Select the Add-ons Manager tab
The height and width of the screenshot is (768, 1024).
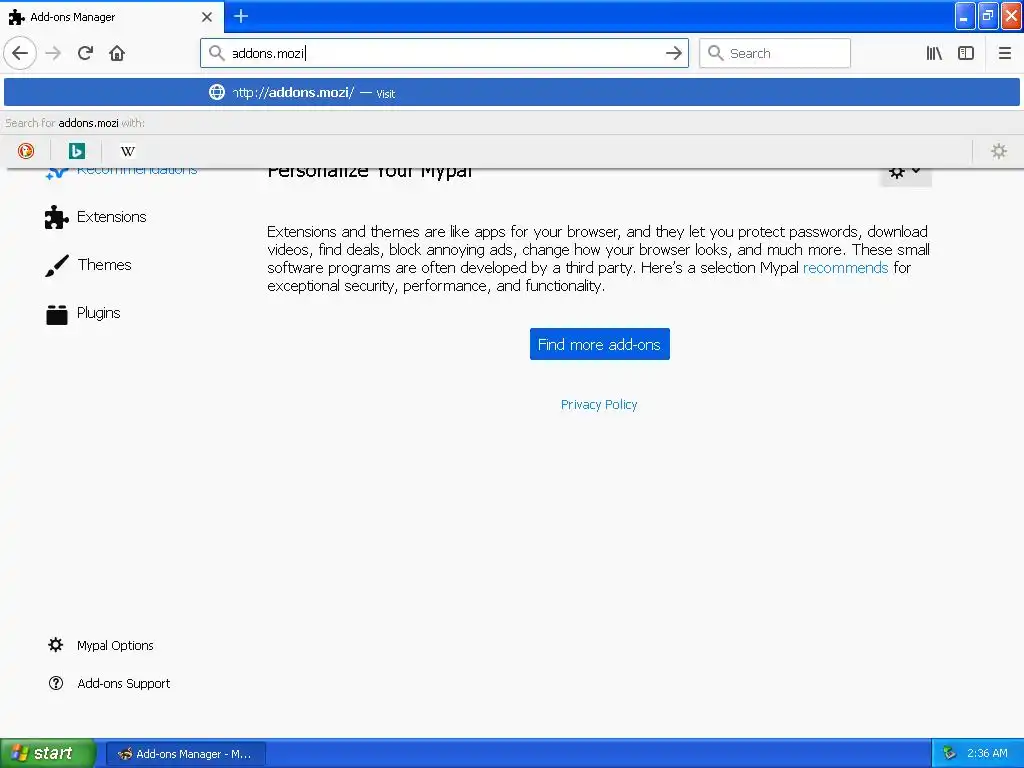tap(112, 16)
